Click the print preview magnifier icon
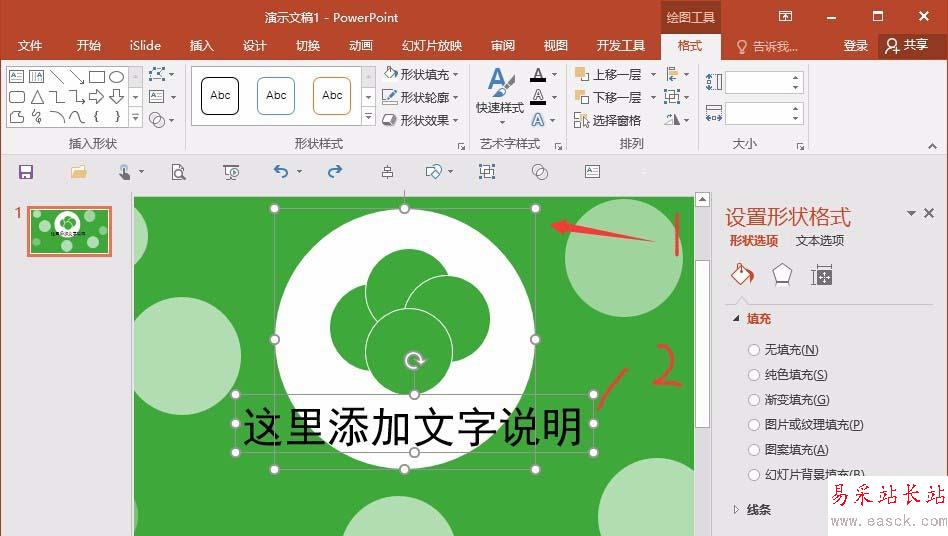 178,172
